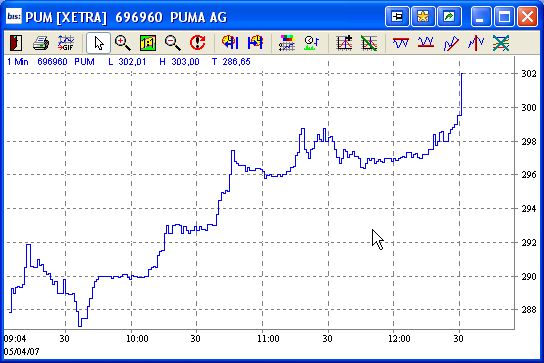Activate the zoom in magnifier
544x363 pixels.
123,43
